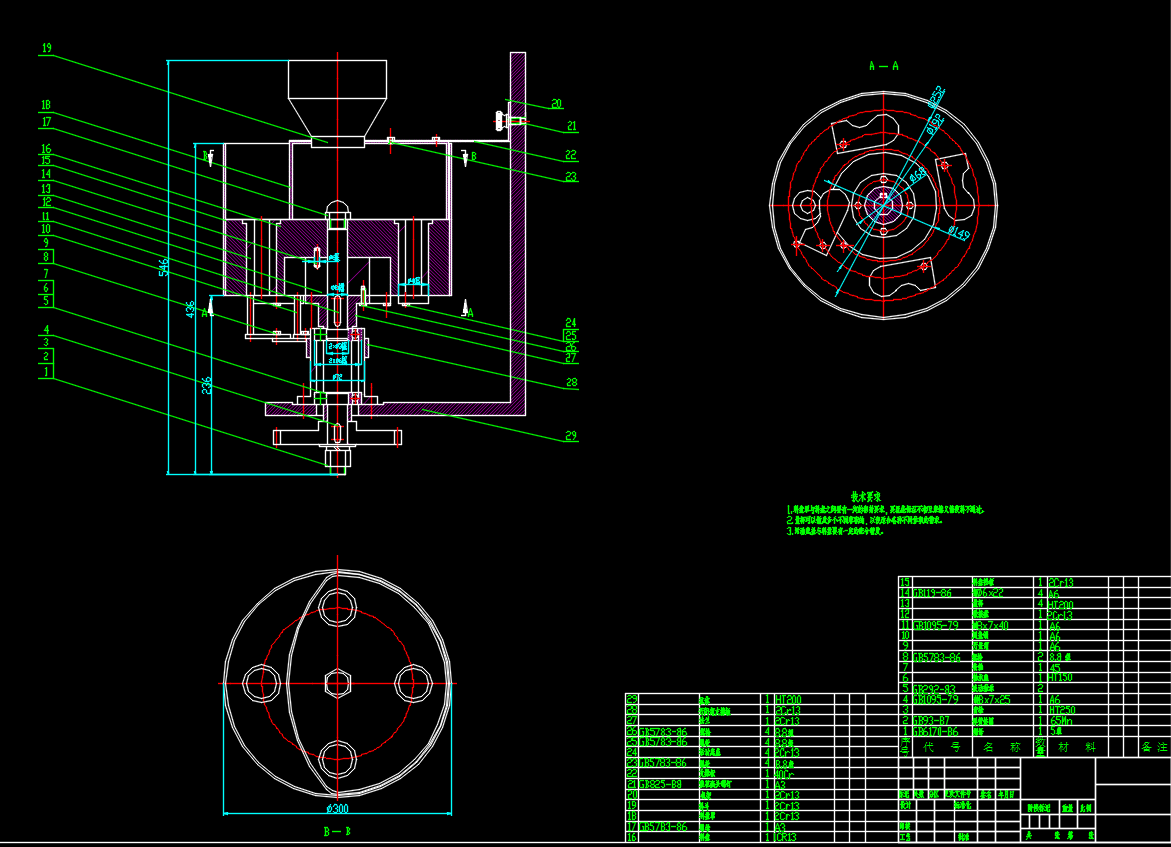The height and width of the screenshot is (847, 1171).
Task: Select the B—B section view label
Action: point(335,832)
